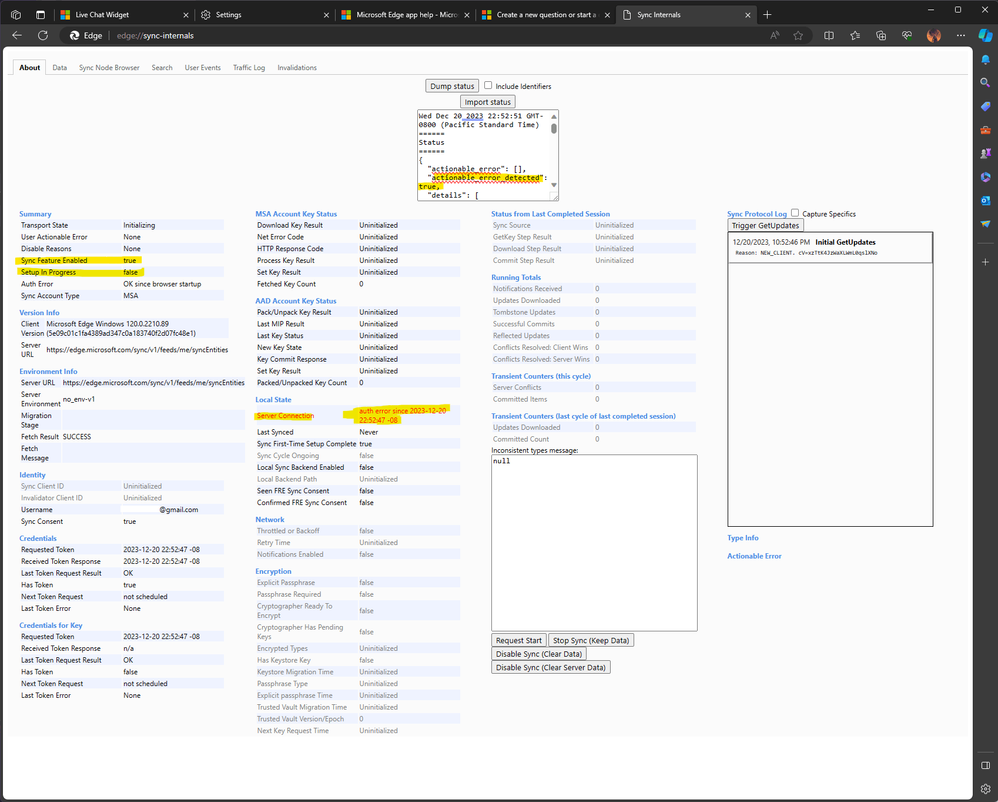The image size is (998, 802).
Task: Click the Trigger GetUpdates button
Action: coord(765,226)
